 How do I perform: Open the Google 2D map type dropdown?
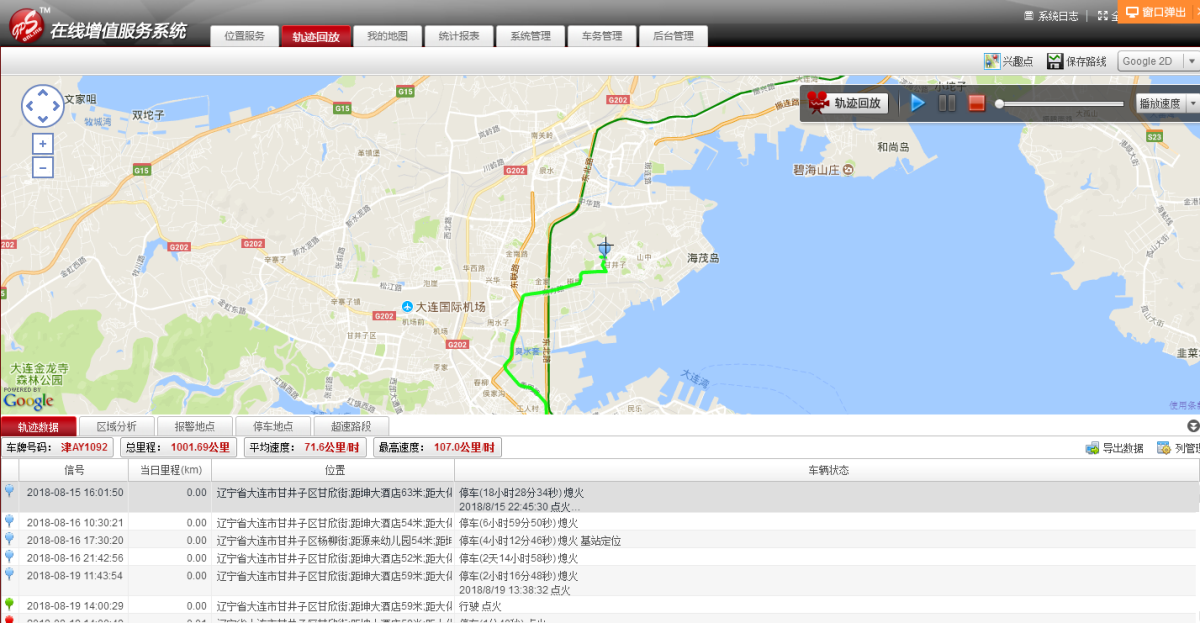1157,62
